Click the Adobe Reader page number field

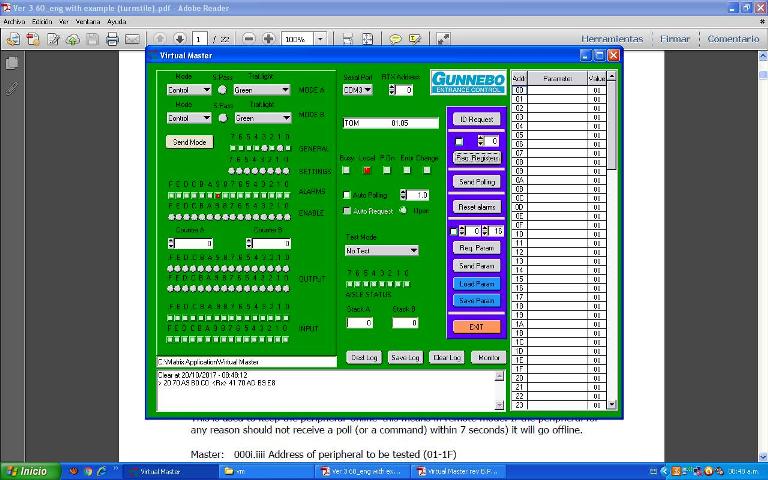coord(199,39)
